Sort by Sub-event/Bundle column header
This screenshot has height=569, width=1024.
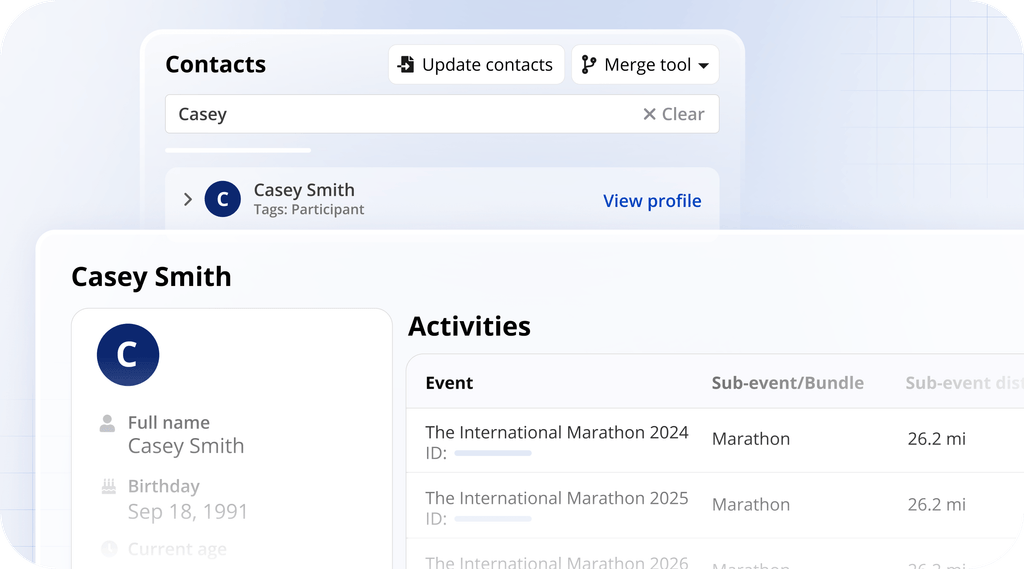[x=788, y=383]
